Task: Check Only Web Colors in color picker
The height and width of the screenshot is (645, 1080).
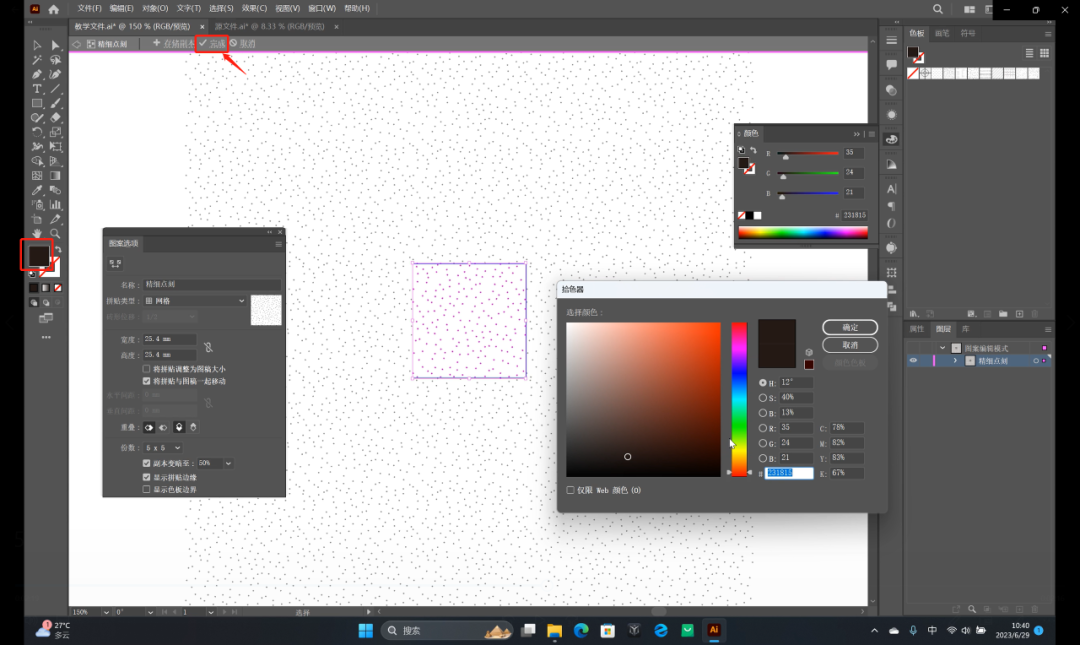Action: [x=570, y=490]
